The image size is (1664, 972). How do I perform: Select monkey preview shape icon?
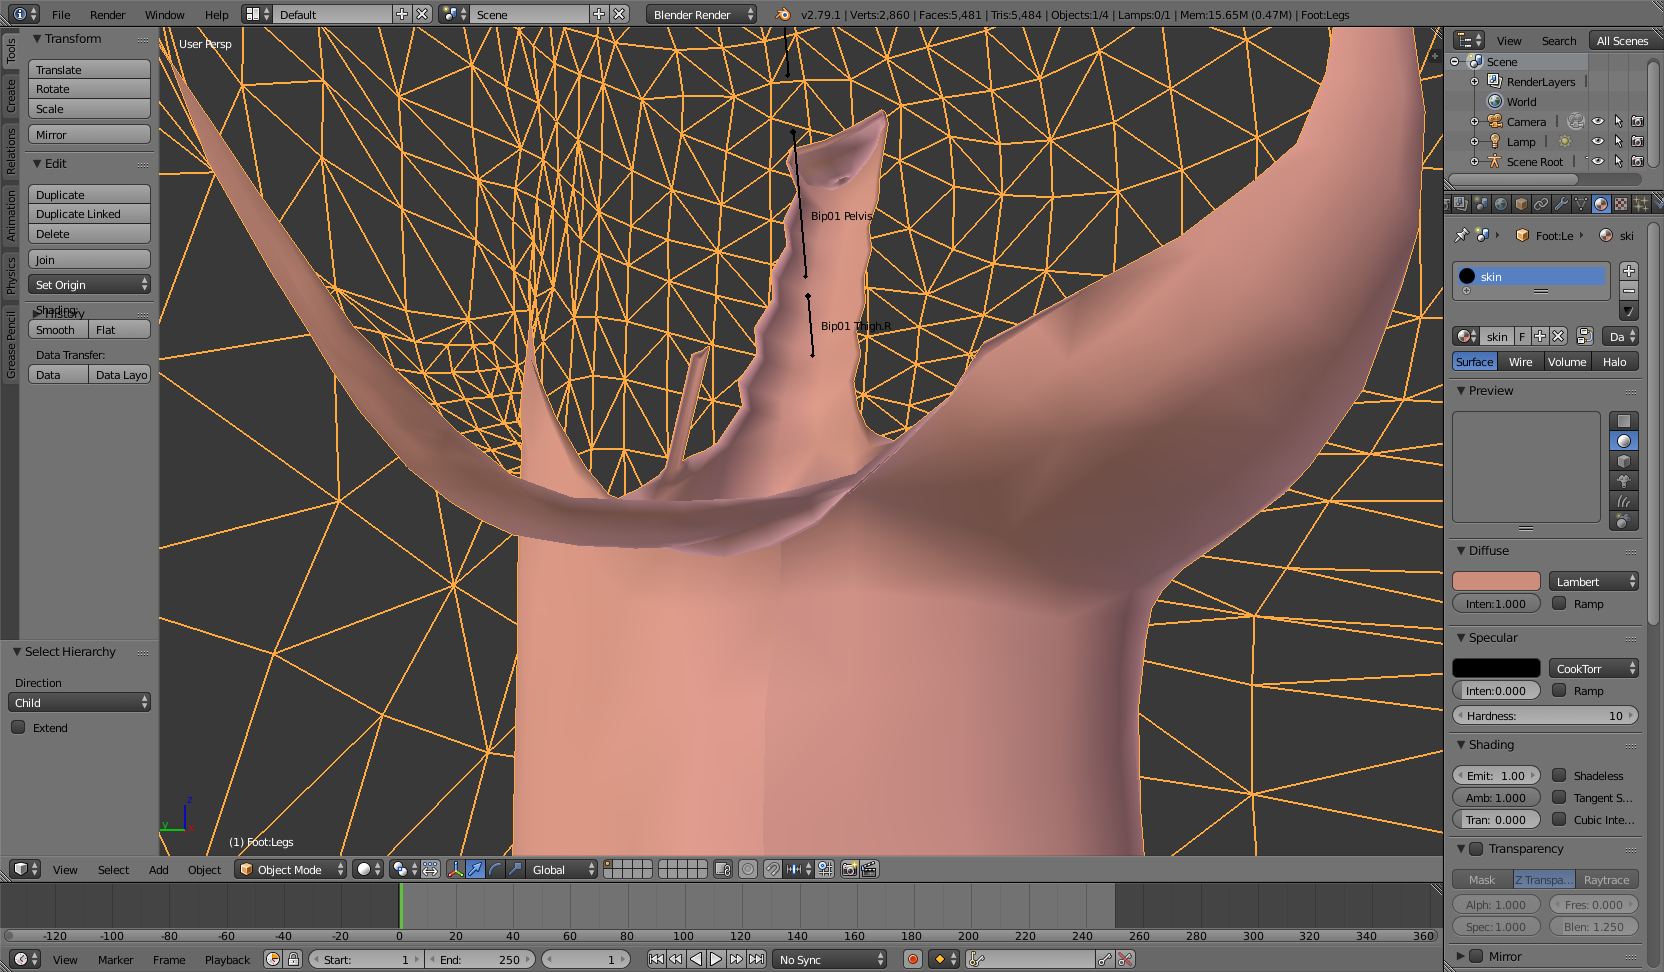click(x=1624, y=481)
